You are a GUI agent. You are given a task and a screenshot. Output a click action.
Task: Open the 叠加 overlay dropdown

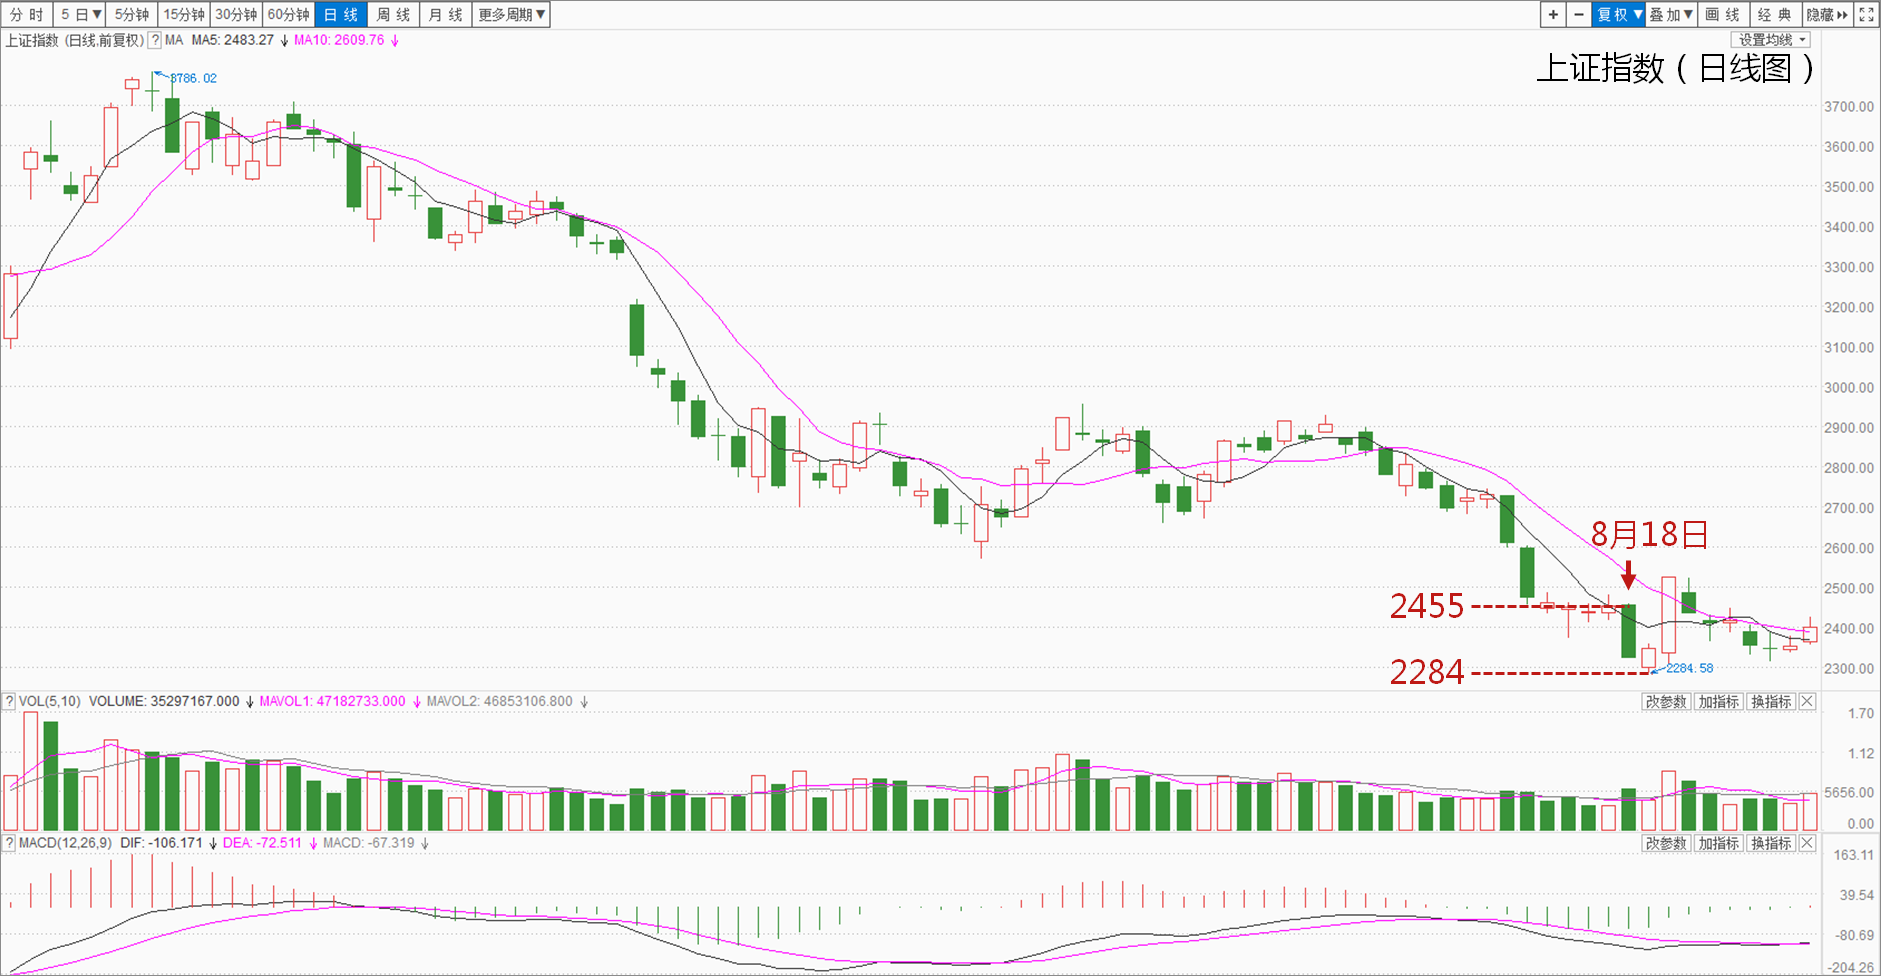(1670, 15)
